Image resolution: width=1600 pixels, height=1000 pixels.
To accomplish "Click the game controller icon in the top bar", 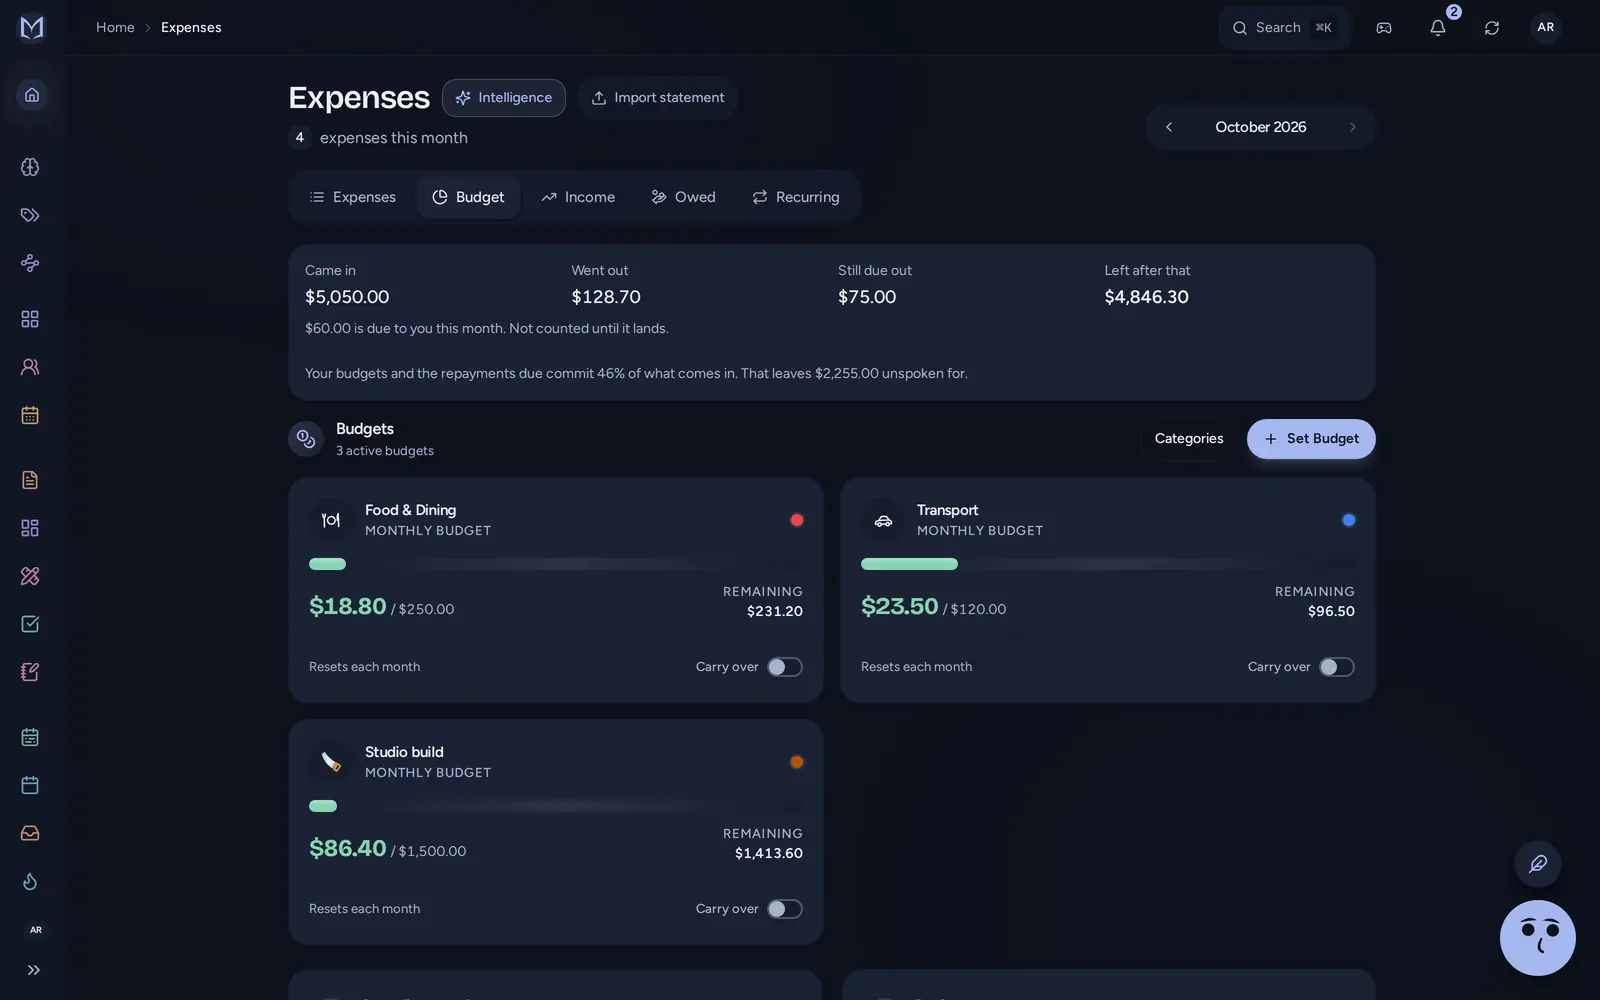I will click(1384, 28).
